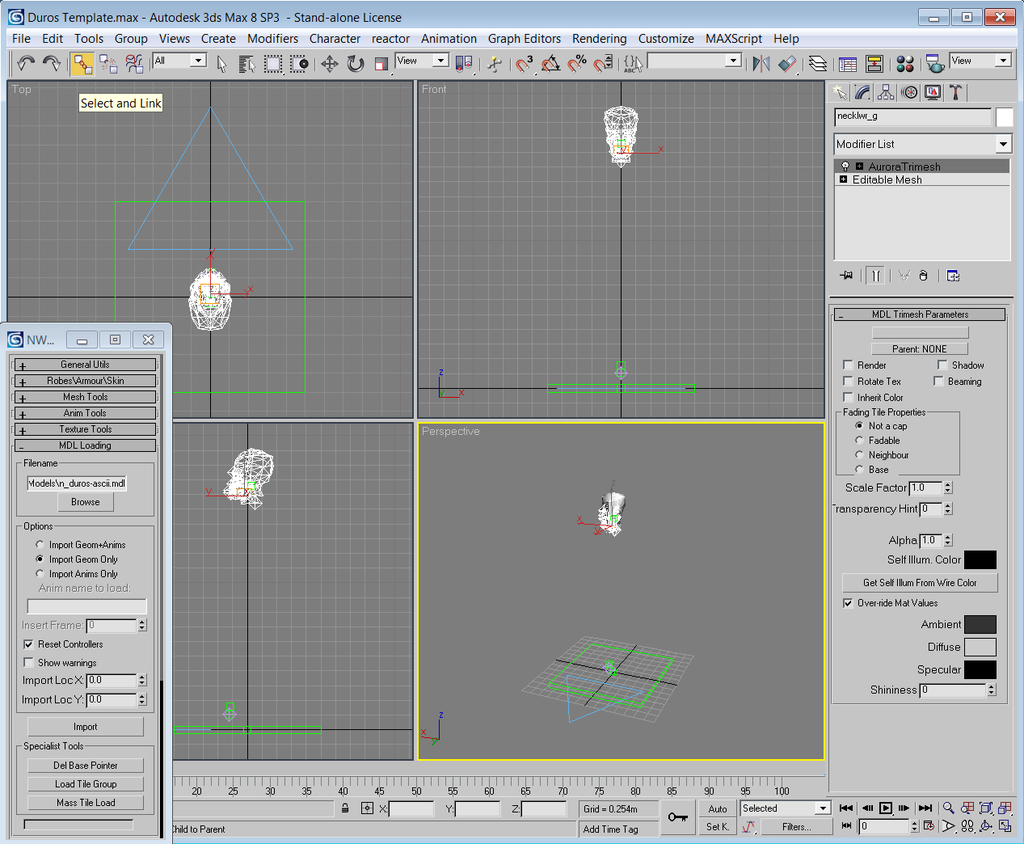Select the Scale tool

point(381,63)
